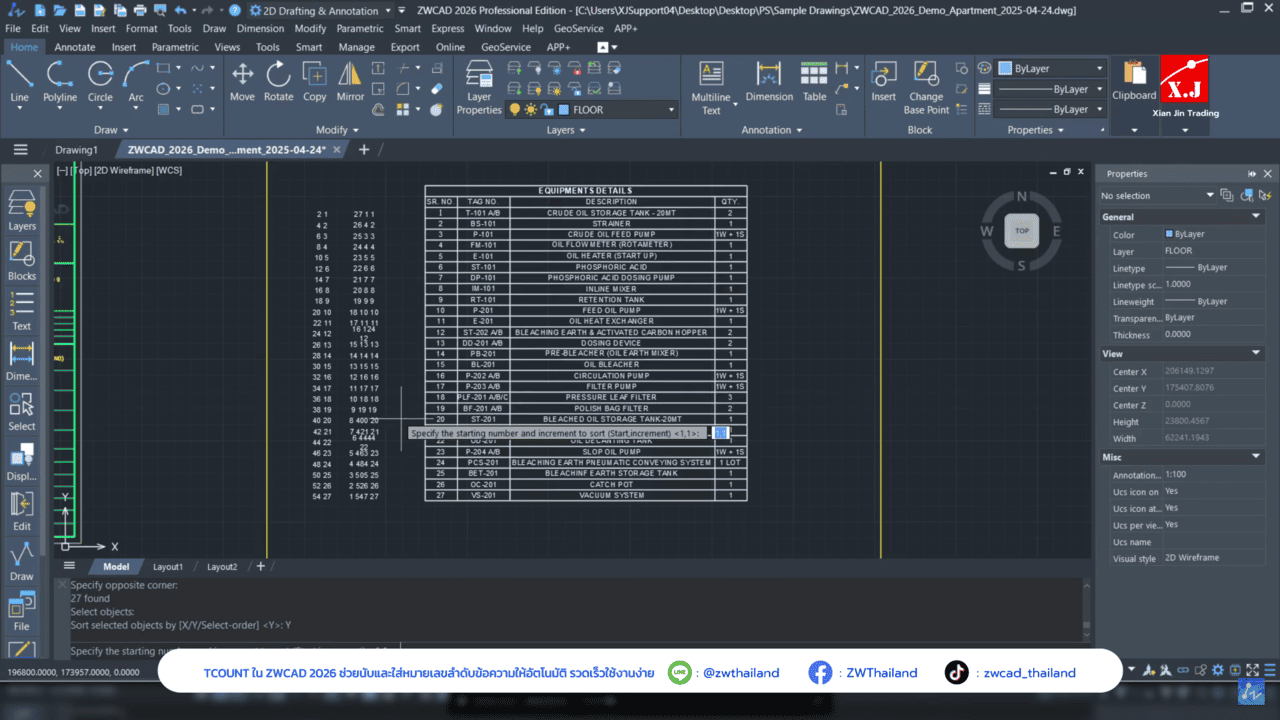Insert a Table from the ribbon

(x=815, y=80)
